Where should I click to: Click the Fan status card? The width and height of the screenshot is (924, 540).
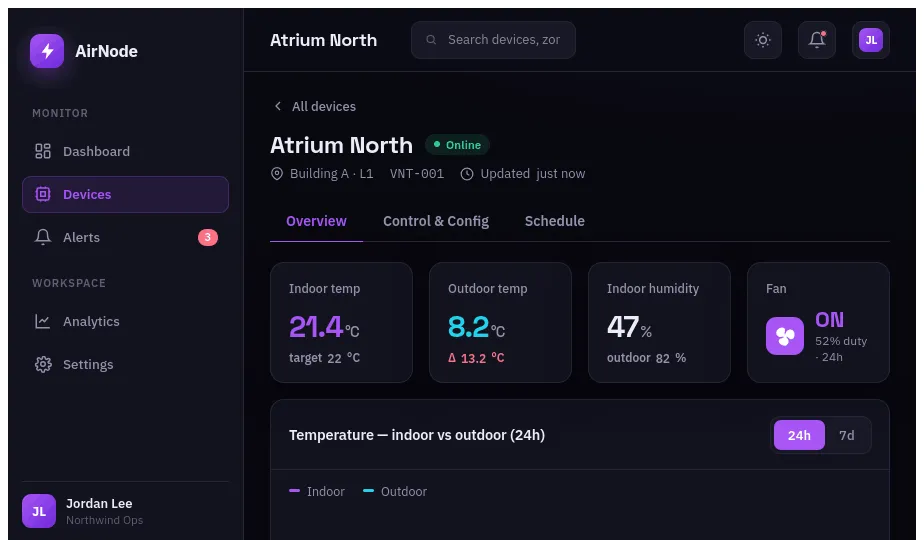tap(819, 322)
